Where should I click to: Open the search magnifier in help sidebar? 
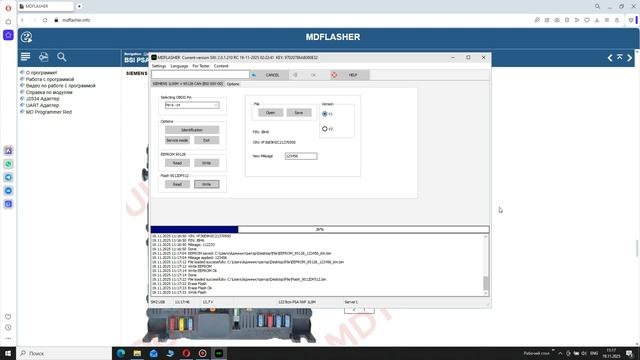(x=62, y=57)
